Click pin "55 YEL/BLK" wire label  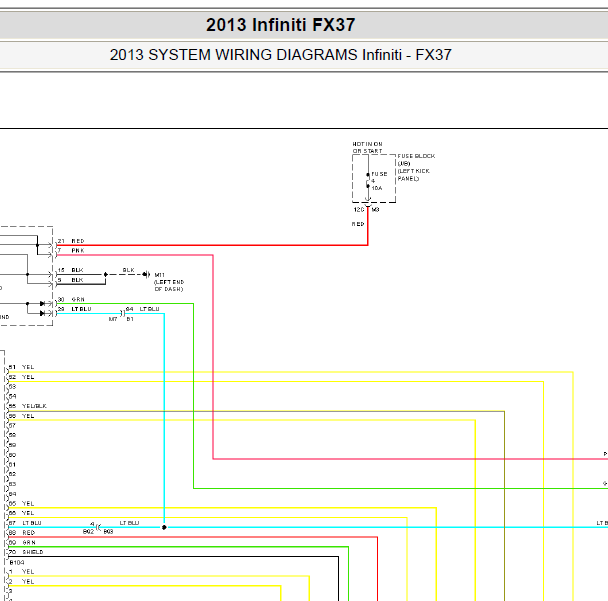pyautogui.click(x=28, y=406)
